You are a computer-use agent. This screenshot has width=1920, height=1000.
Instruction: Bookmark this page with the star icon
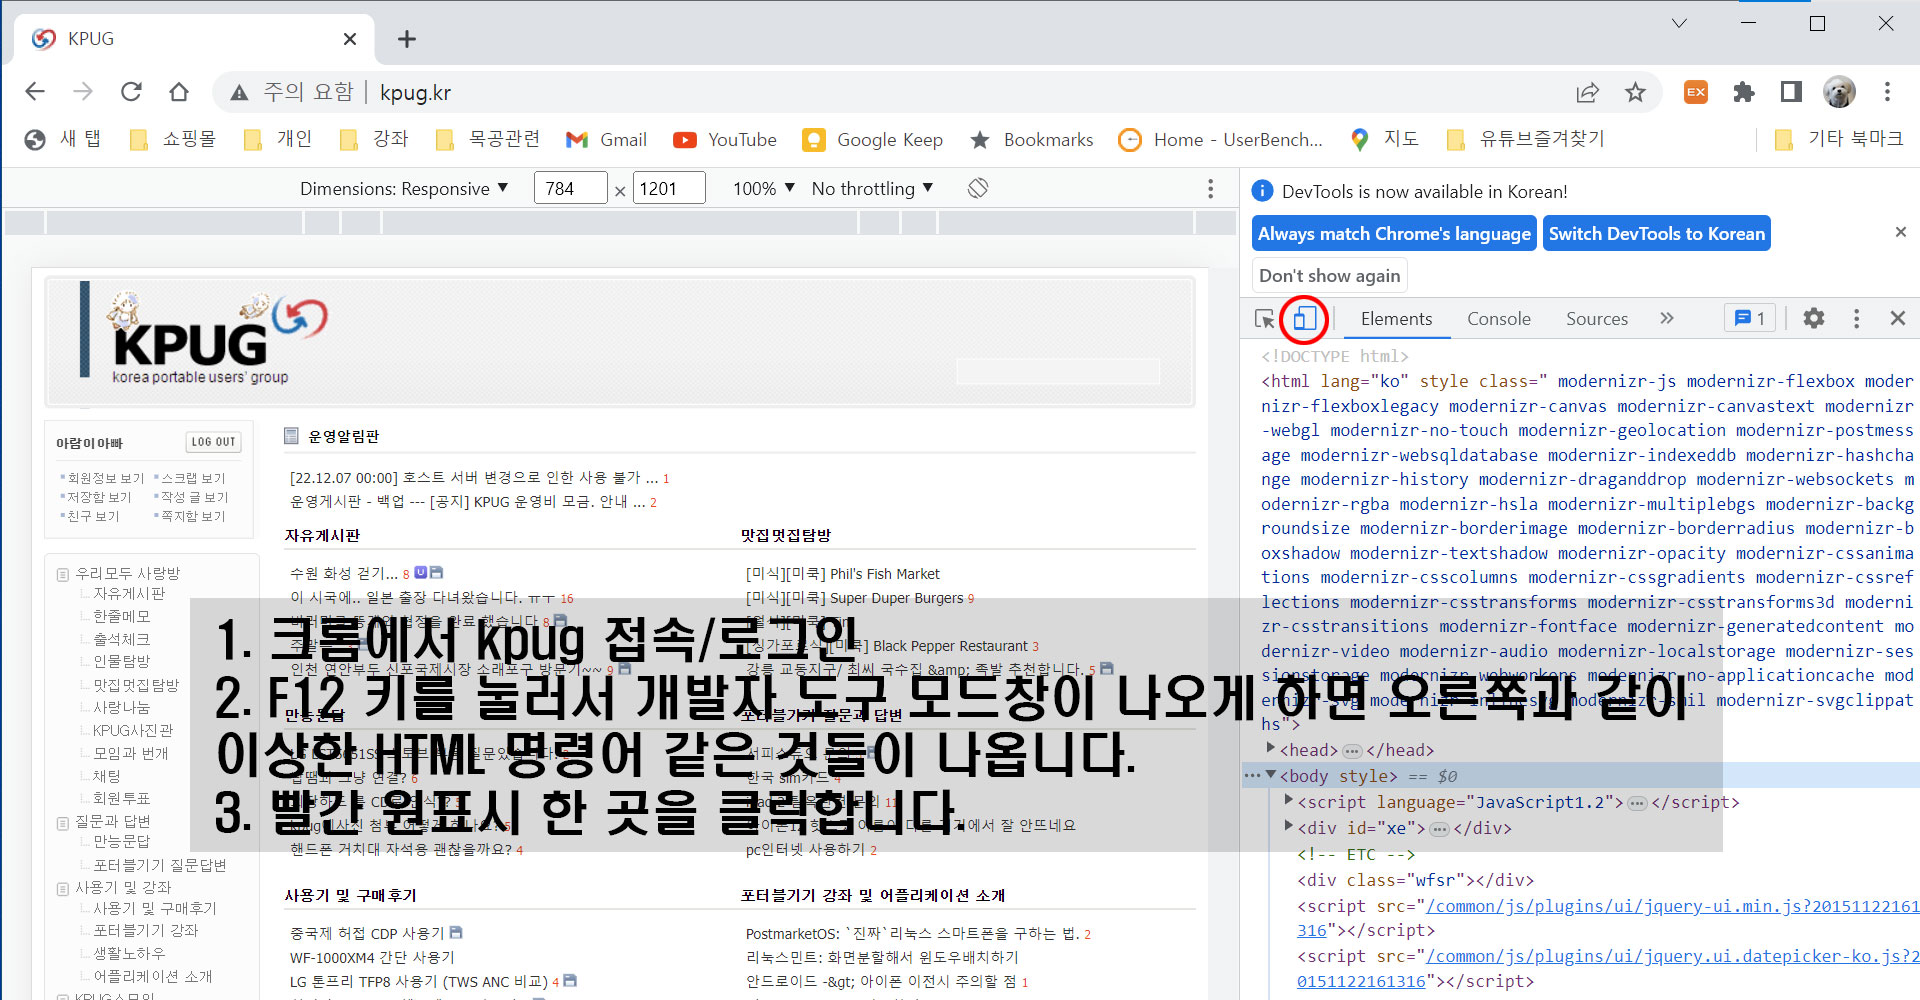[1635, 92]
